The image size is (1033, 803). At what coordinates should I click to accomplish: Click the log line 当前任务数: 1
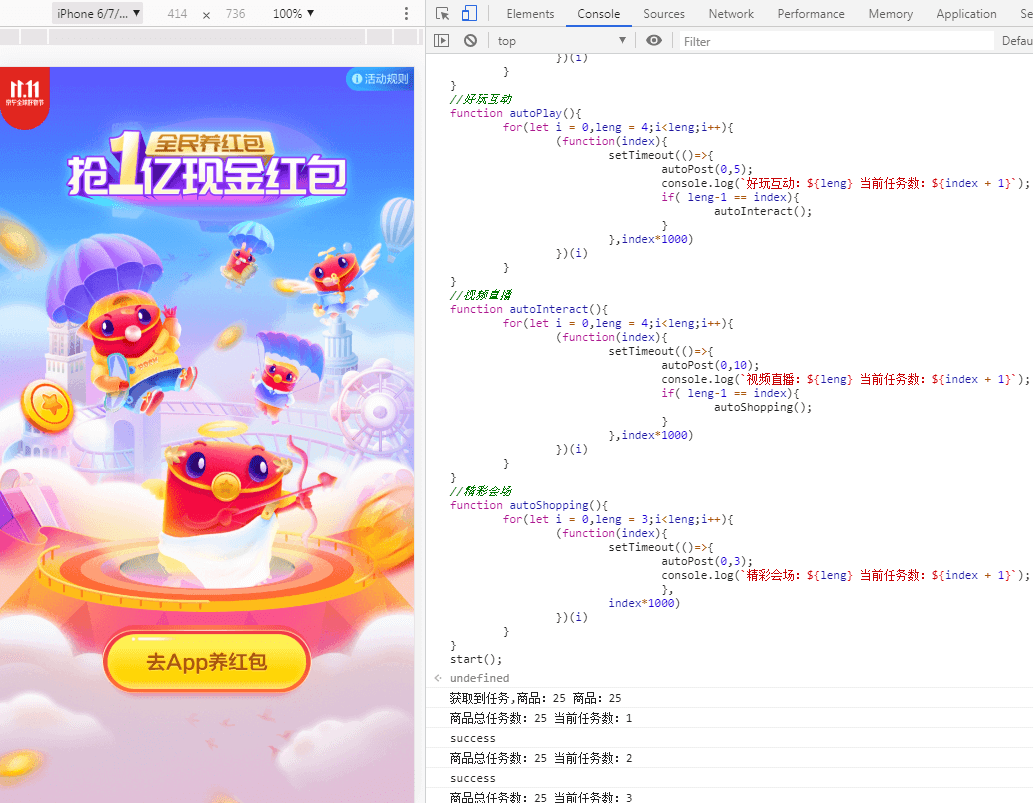(x=541, y=718)
